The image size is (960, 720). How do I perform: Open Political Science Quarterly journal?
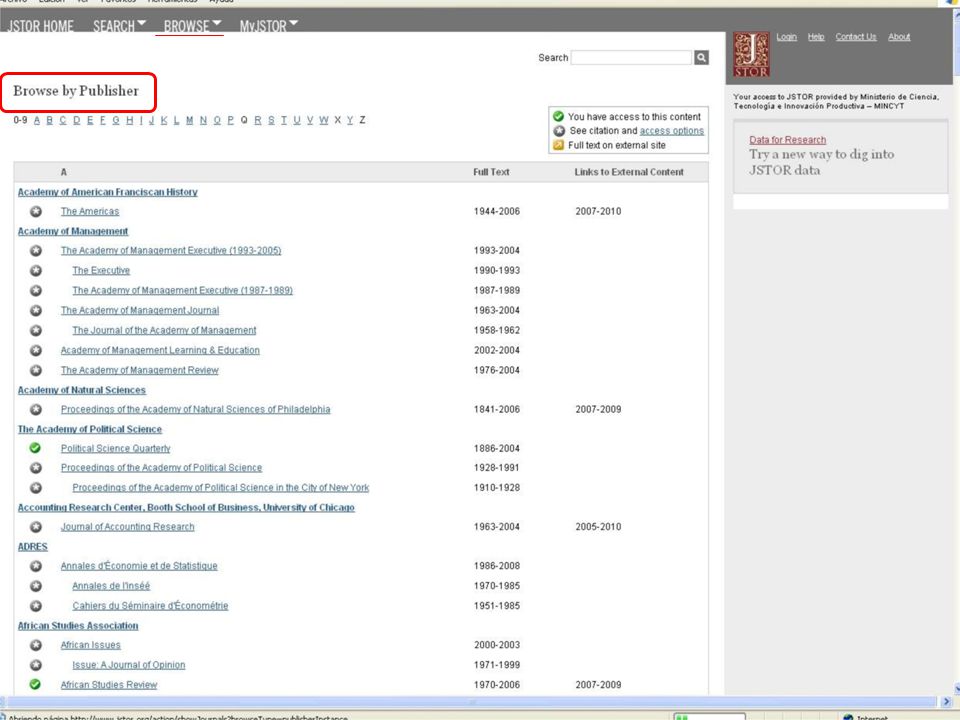115,448
